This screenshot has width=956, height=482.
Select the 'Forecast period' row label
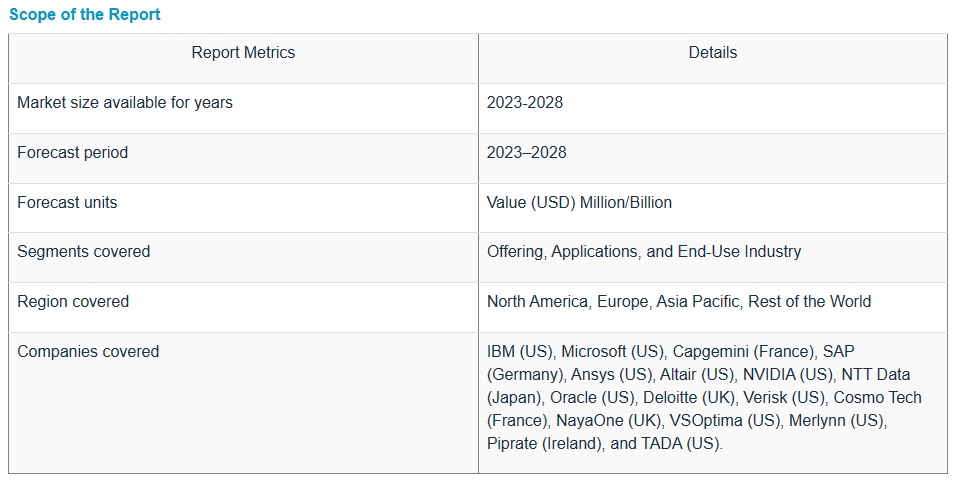[72, 153]
